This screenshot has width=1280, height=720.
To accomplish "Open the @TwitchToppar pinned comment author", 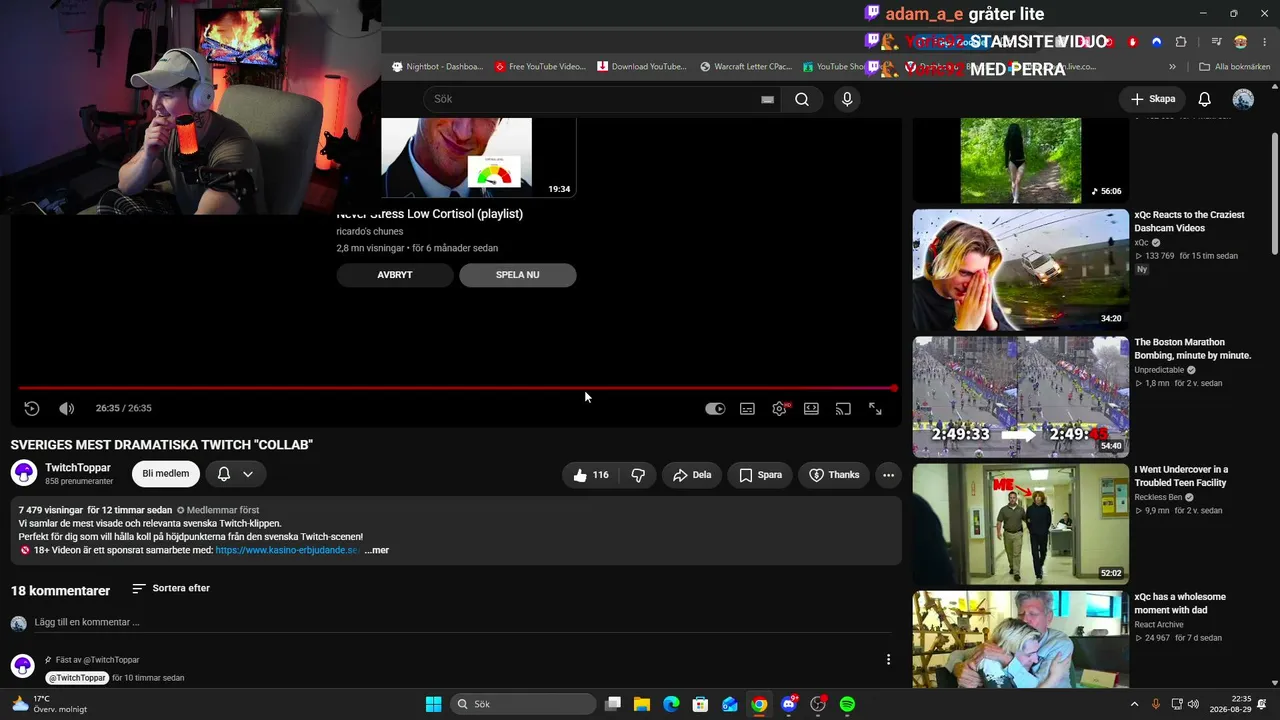I will click(x=78, y=678).
